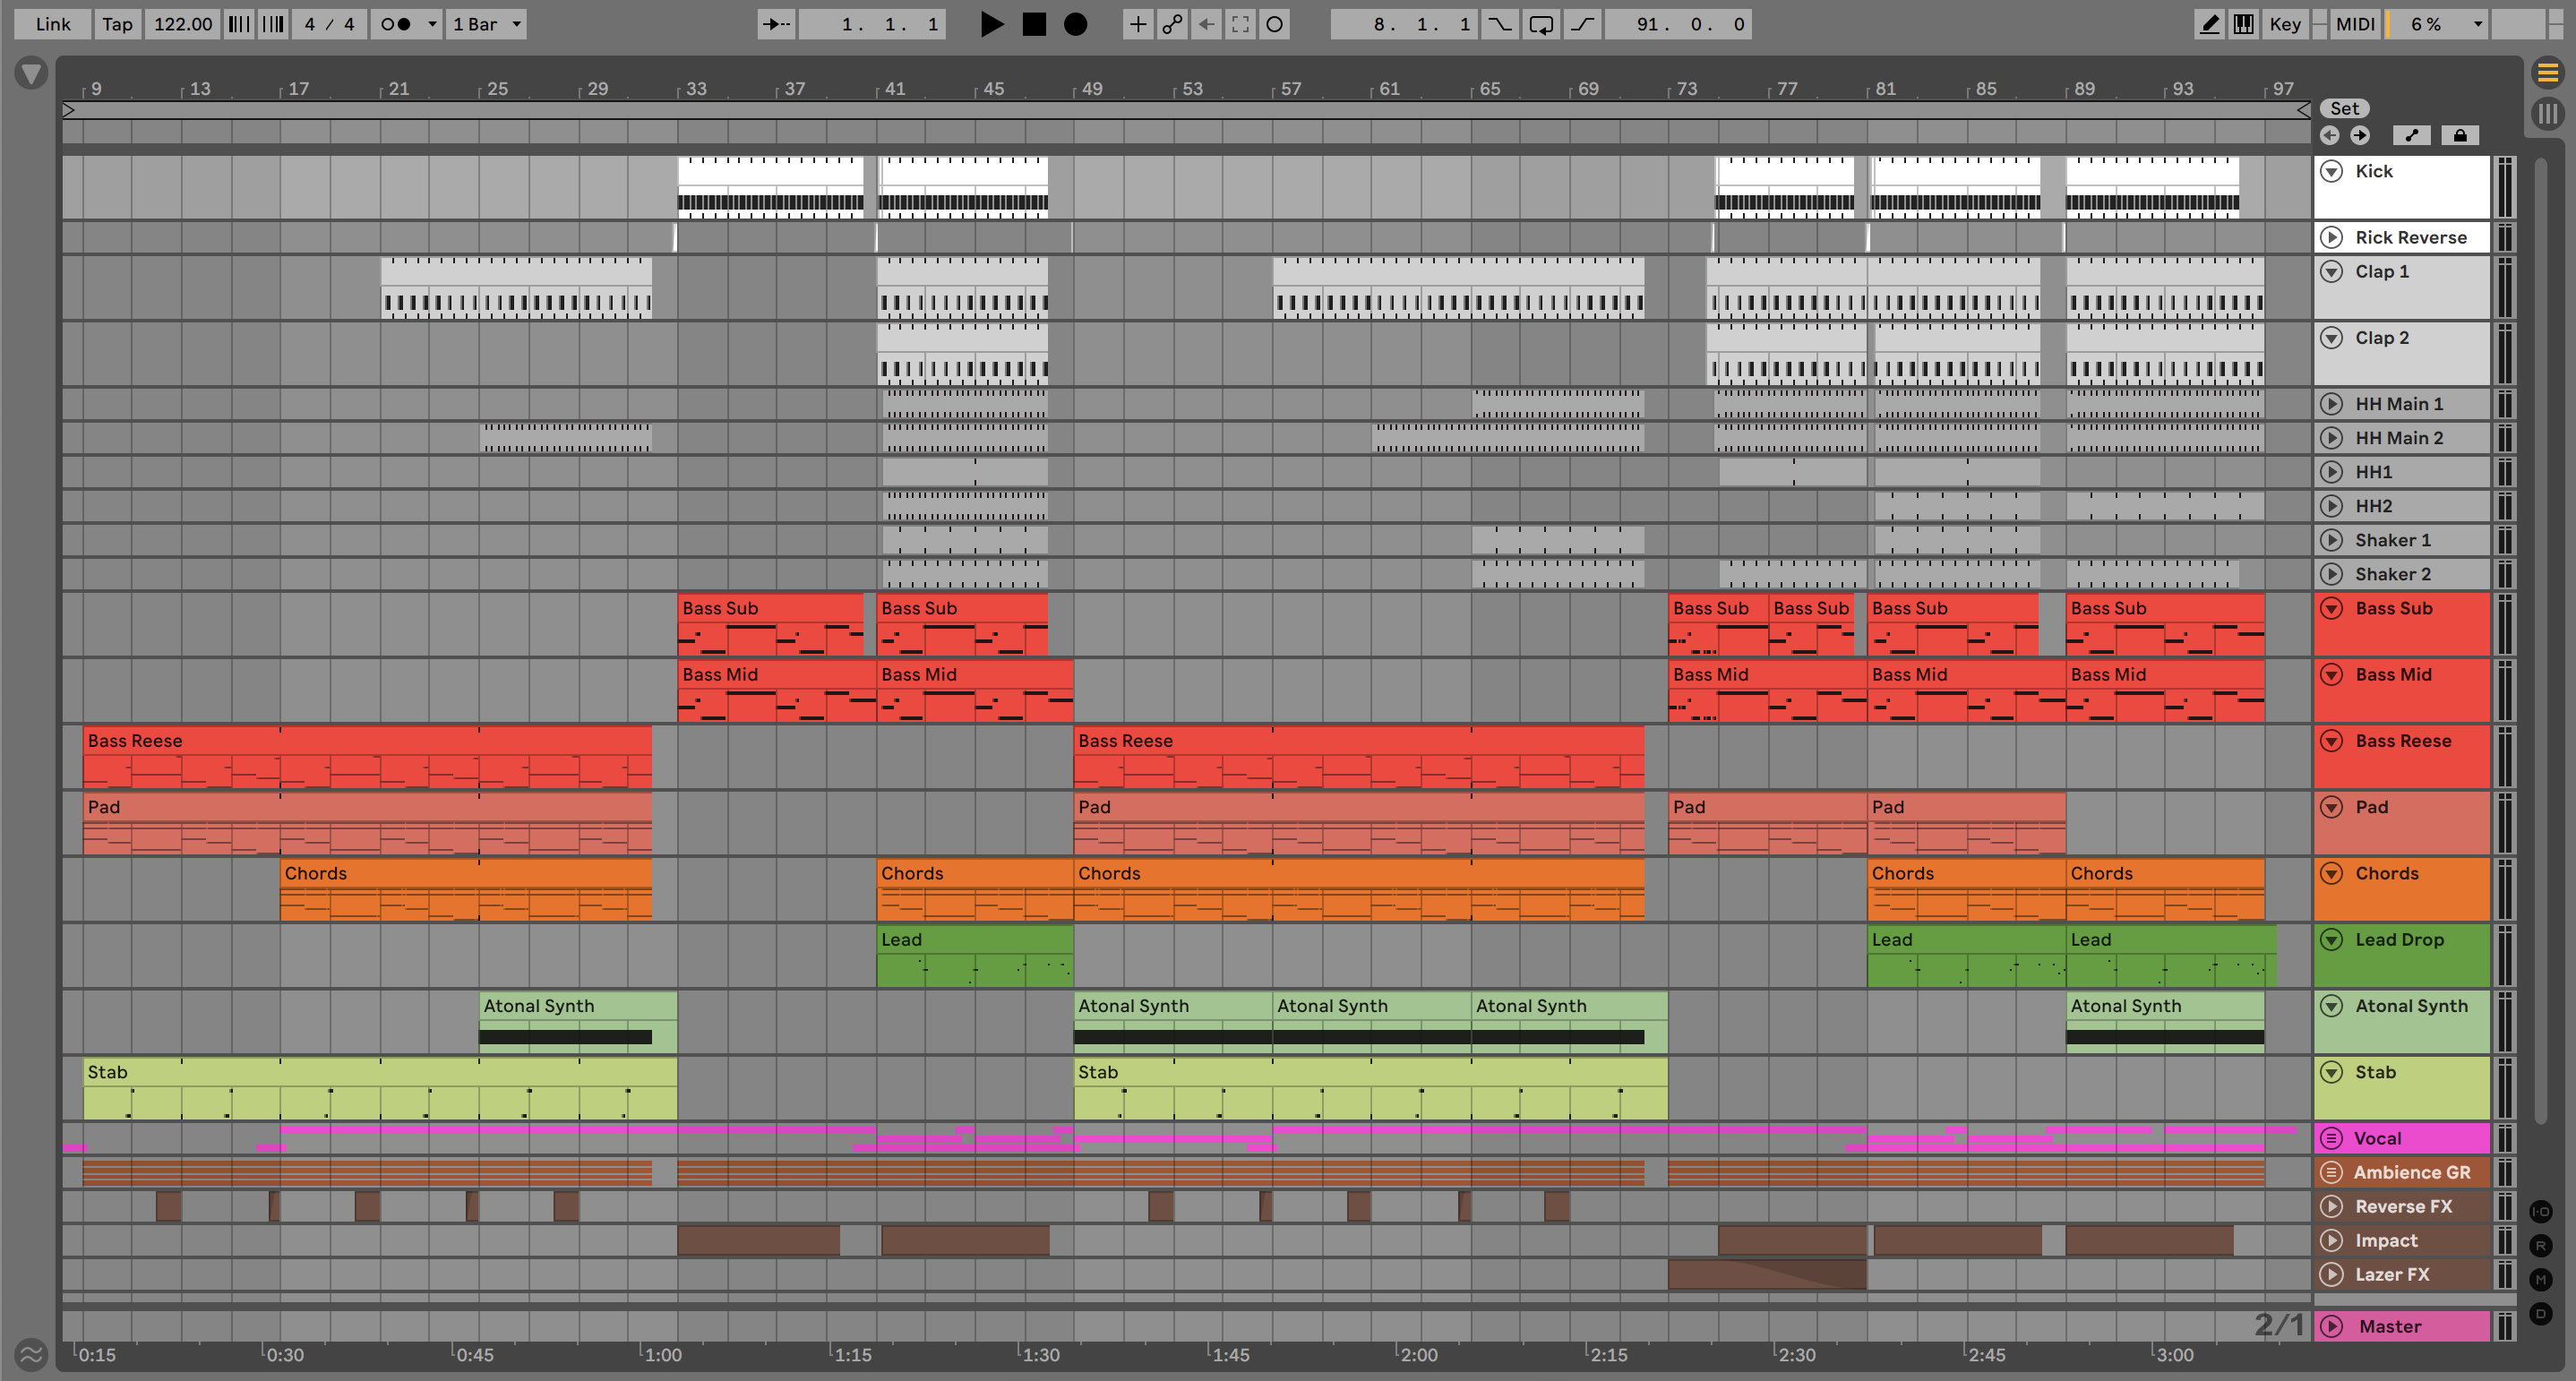Image resolution: width=2576 pixels, height=1381 pixels.
Task: Open the quantization 1 Bar dropdown
Action: point(486,24)
